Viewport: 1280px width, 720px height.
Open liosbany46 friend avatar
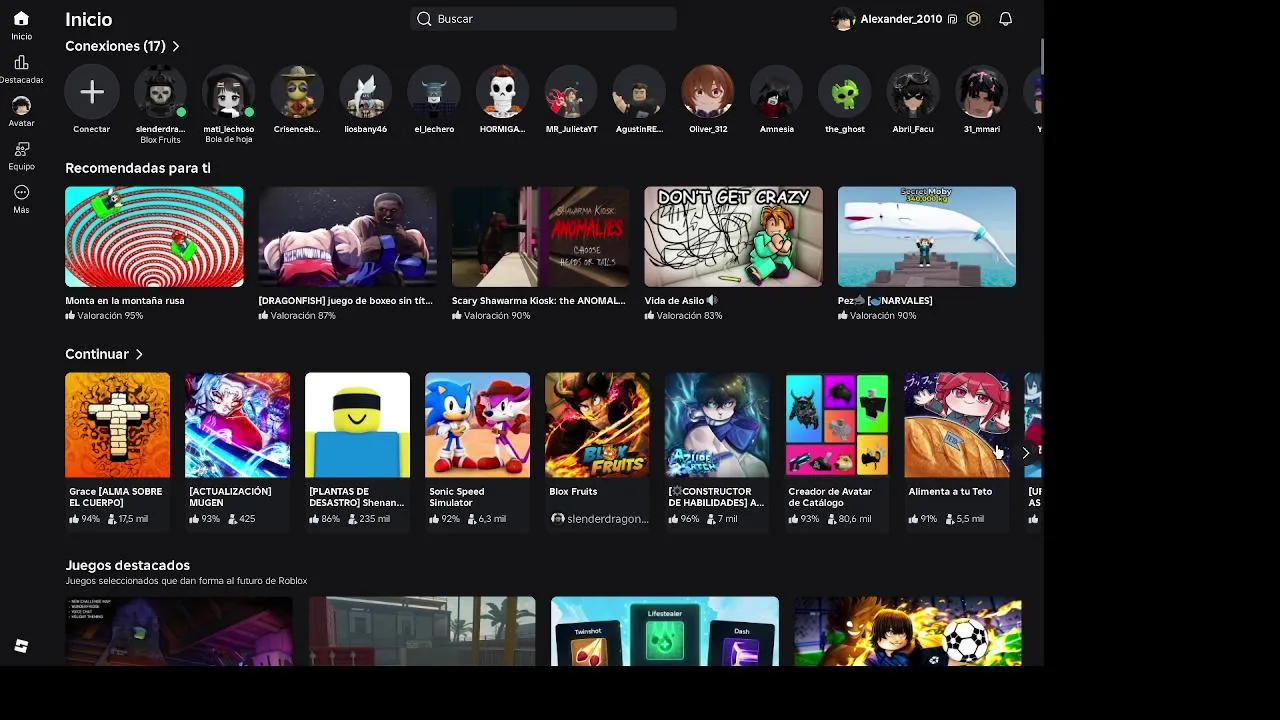click(x=365, y=93)
